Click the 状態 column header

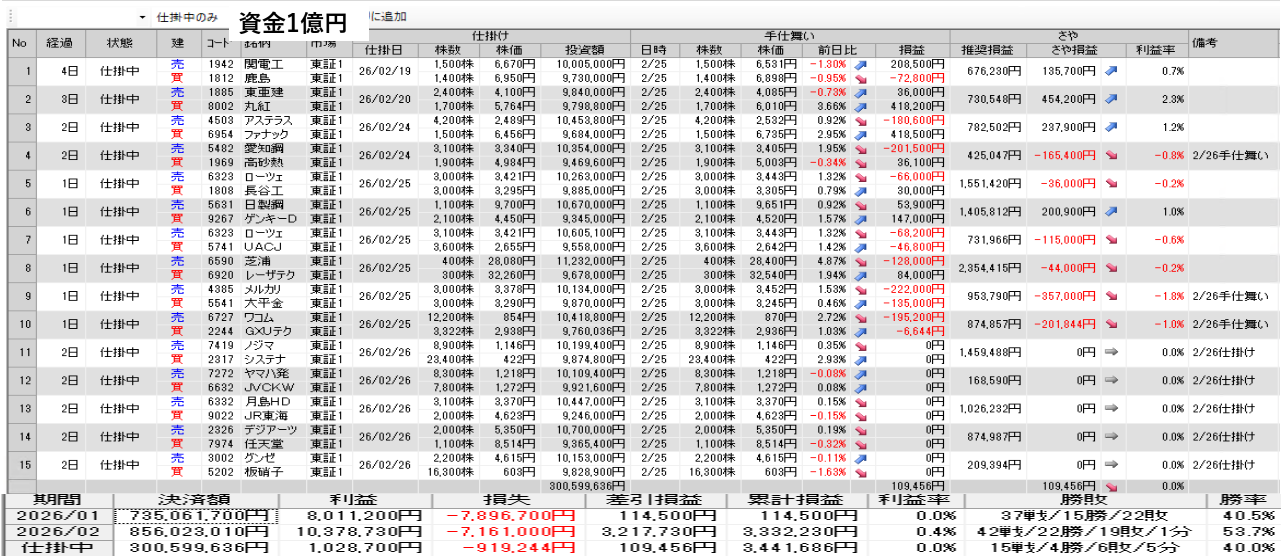tap(119, 43)
